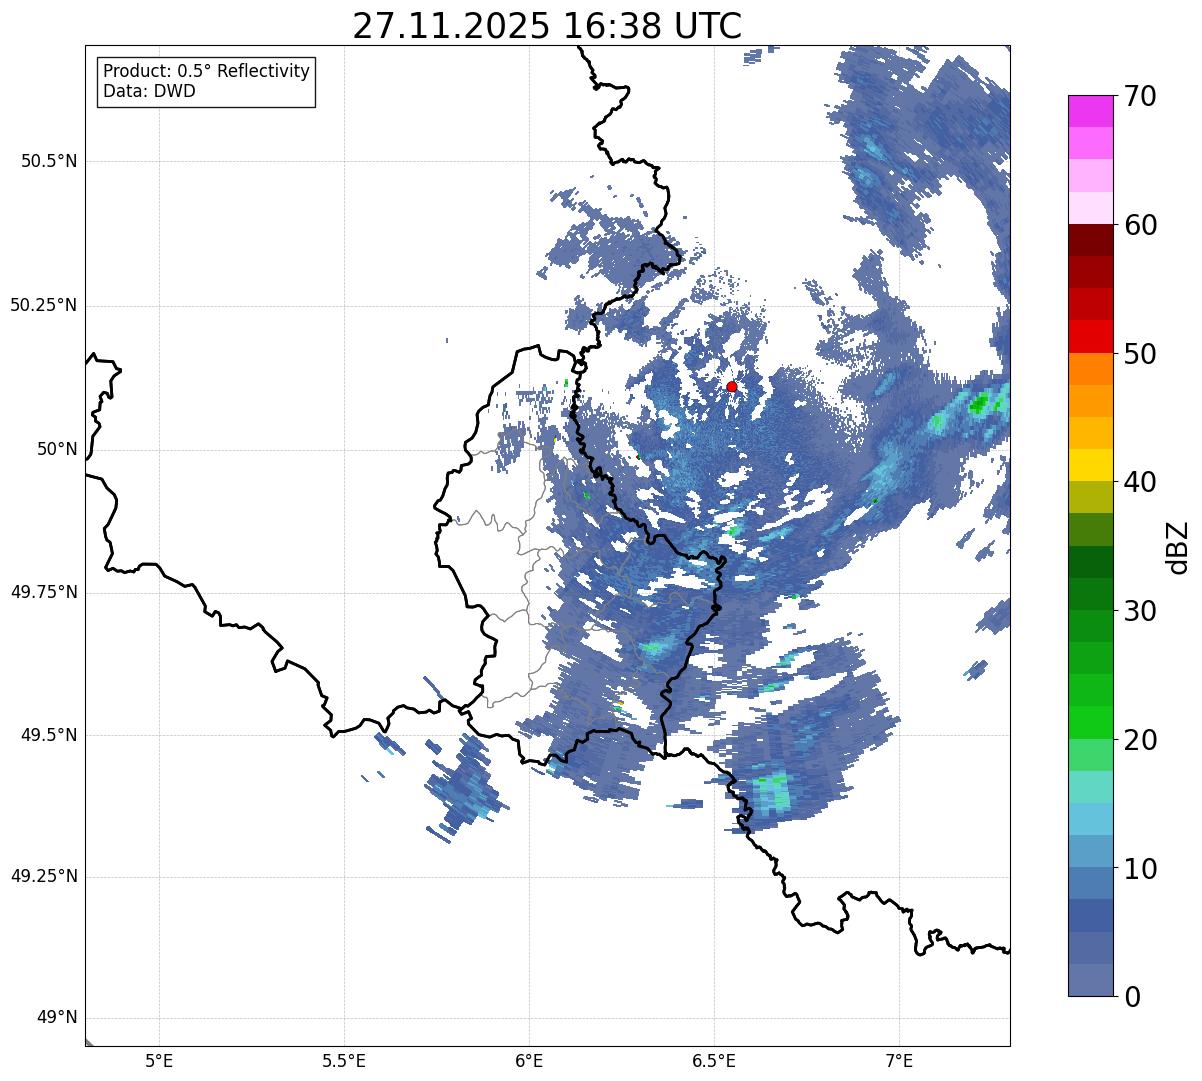Click the 5.5°E longitude label

pyautogui.click(x=344, y=1060)
